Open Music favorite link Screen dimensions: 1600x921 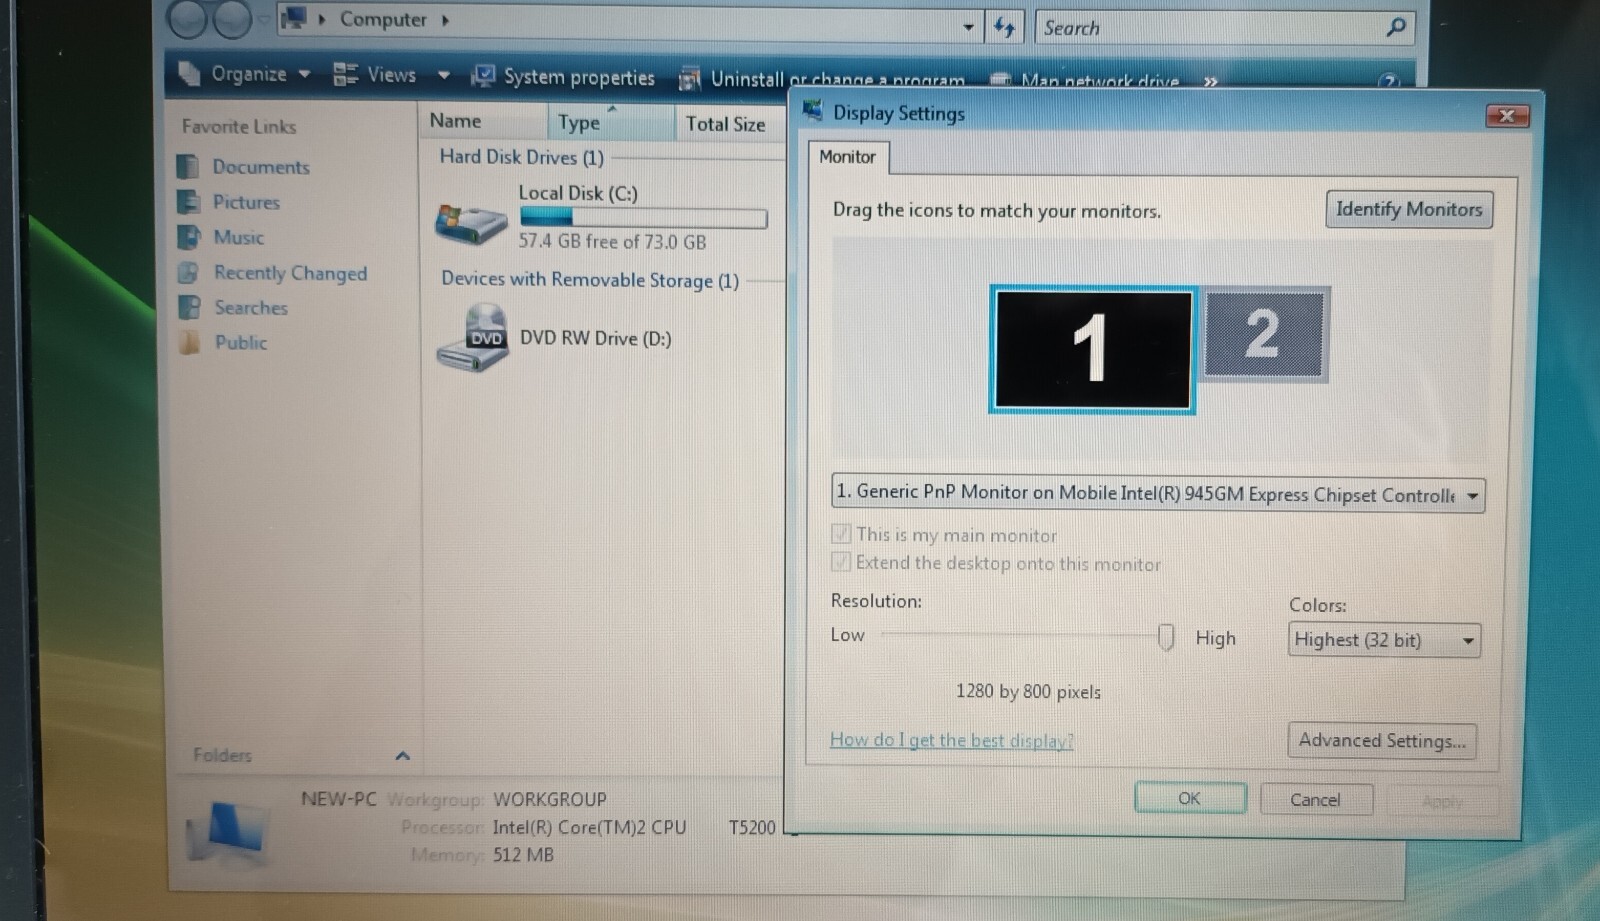[x=238, y=237]
